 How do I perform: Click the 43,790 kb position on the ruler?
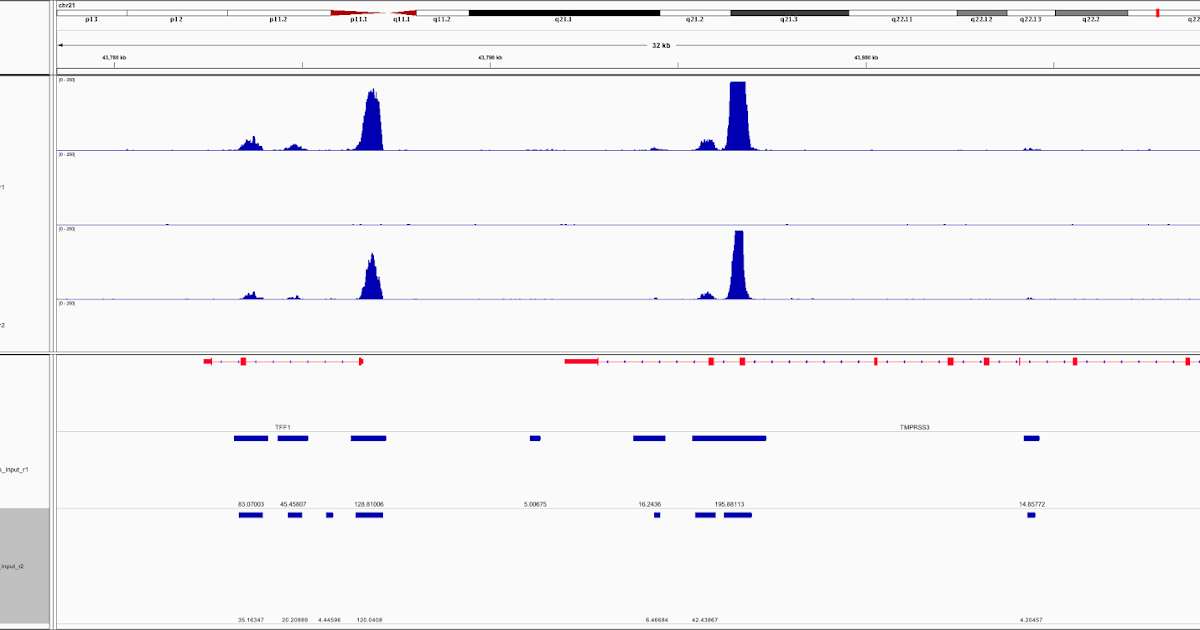click(x=489, y=58)
